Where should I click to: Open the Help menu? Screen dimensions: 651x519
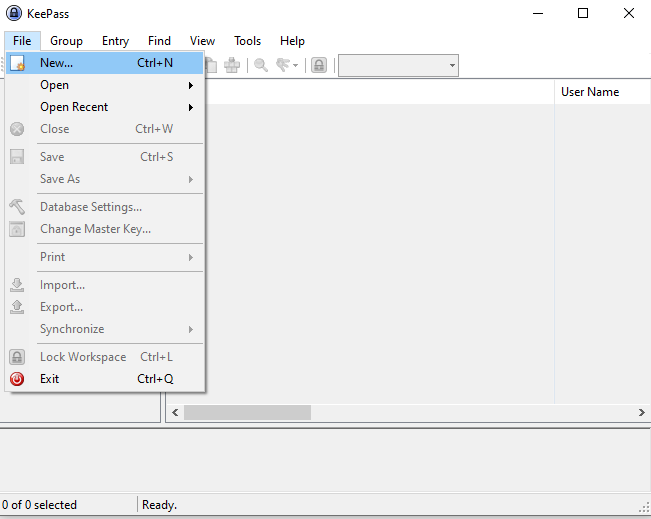[292, 41]
